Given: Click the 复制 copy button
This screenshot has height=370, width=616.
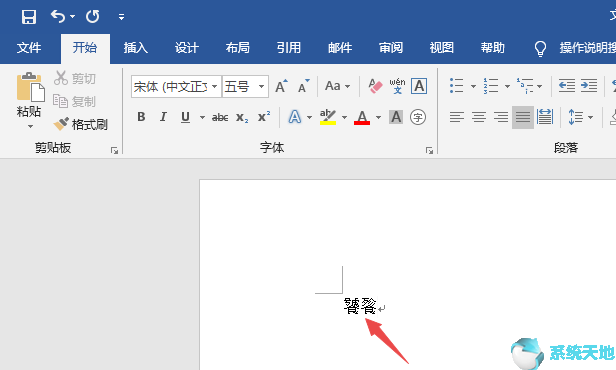Looking at the screenshot, I should click(75, 101).
